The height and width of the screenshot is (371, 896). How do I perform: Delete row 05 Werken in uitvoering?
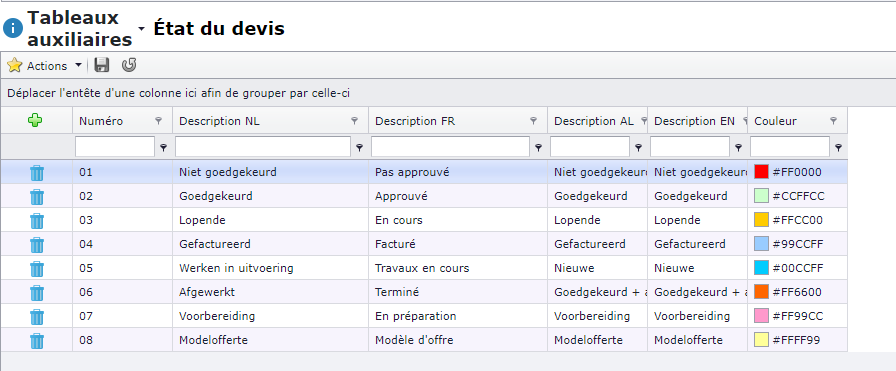click(x=37, y=269)
